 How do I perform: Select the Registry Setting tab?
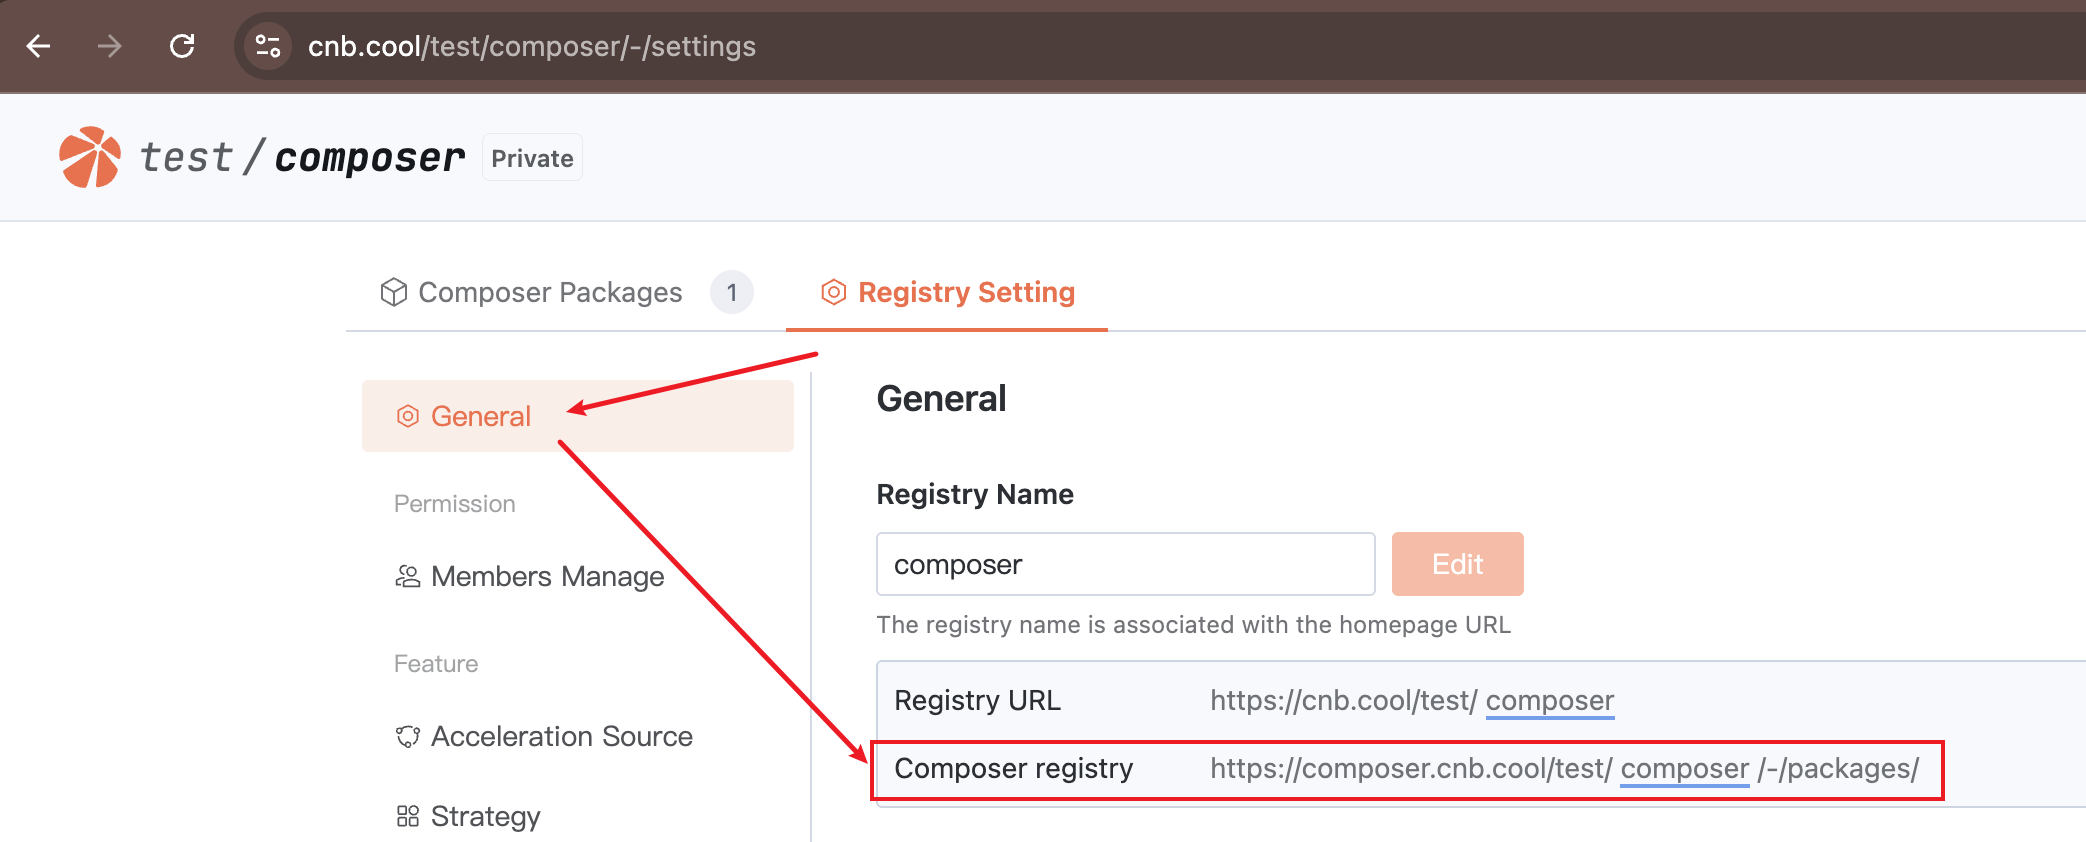click(965, 292)
